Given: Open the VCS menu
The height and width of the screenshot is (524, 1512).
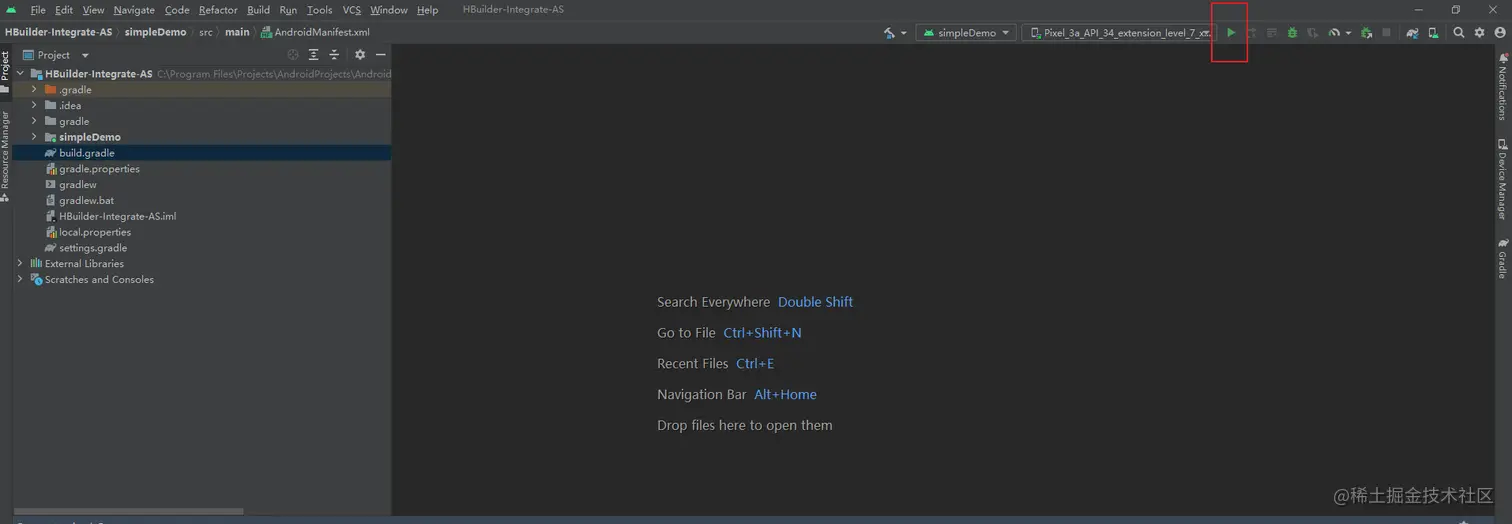Looking at the screenshot, I should (x=352, y=10).
